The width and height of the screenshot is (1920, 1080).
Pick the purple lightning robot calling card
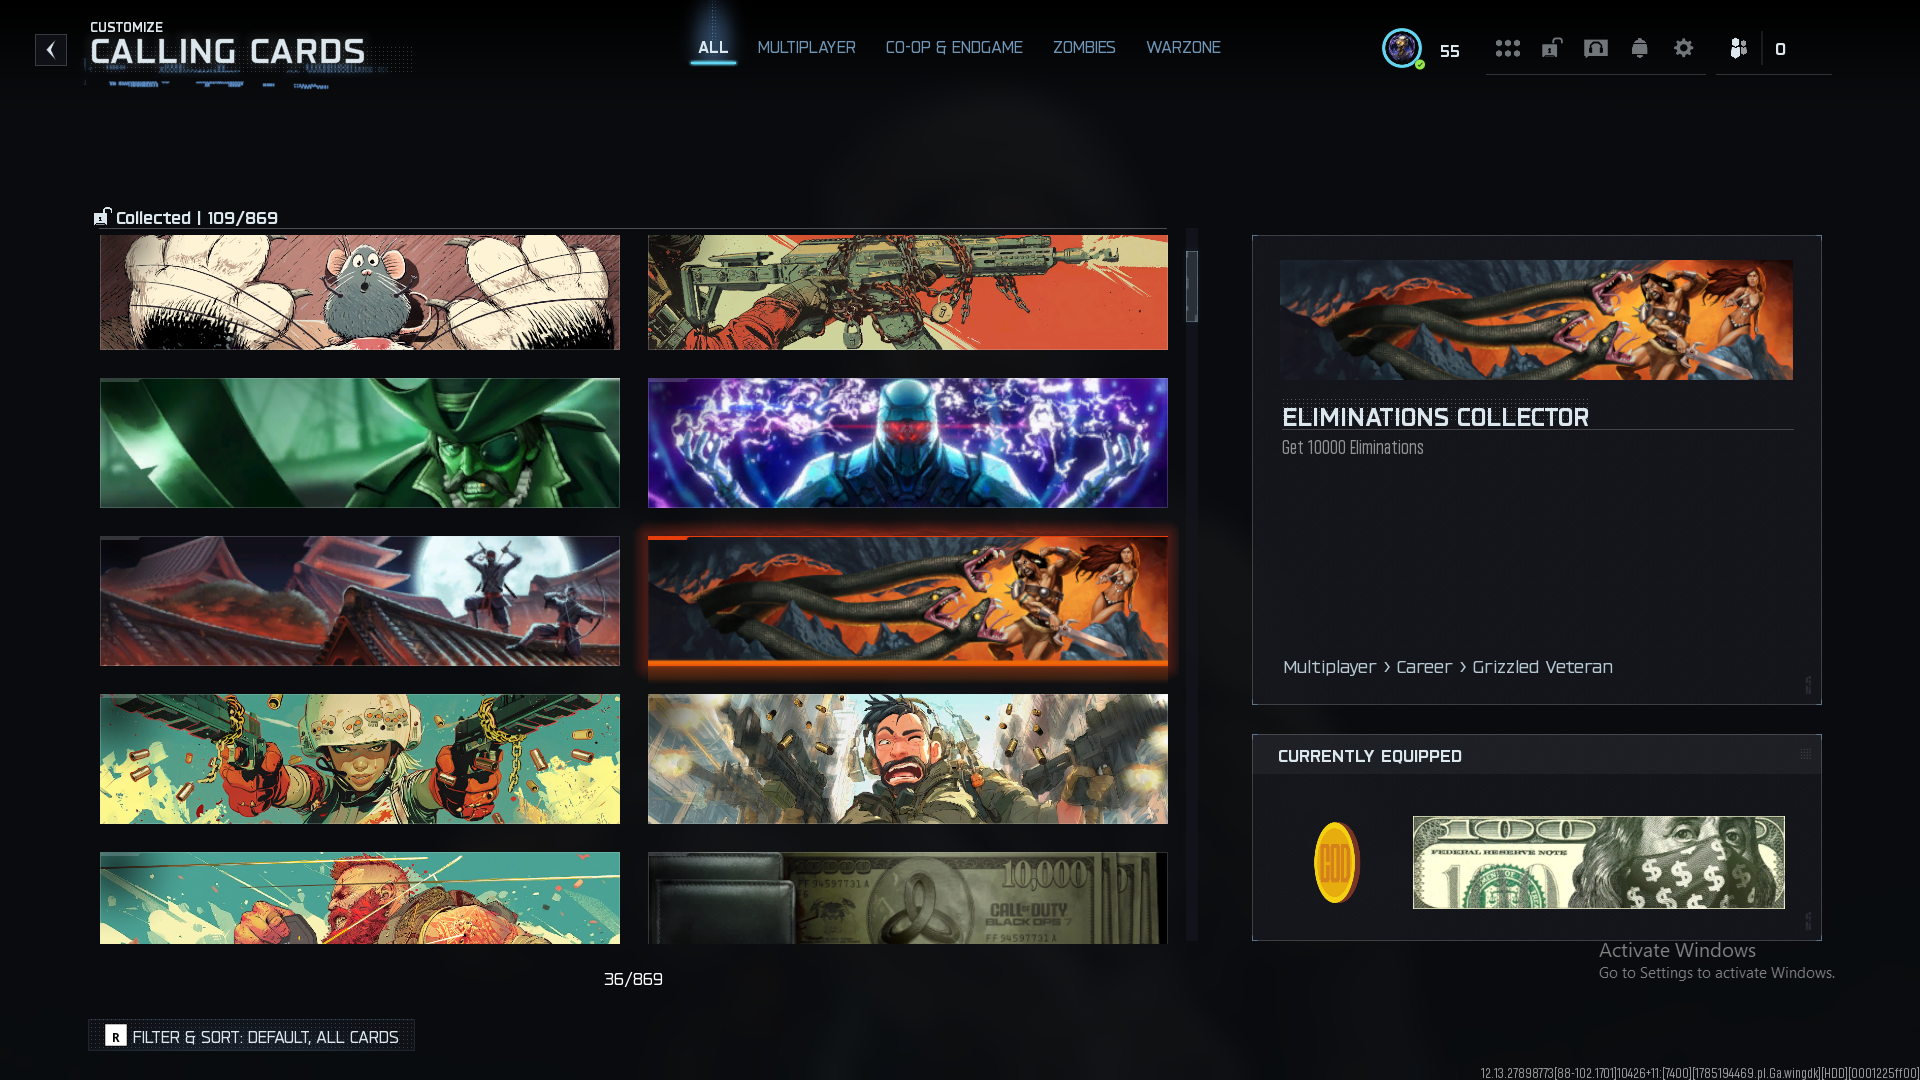pyautogui.click(x=908, y=443)
